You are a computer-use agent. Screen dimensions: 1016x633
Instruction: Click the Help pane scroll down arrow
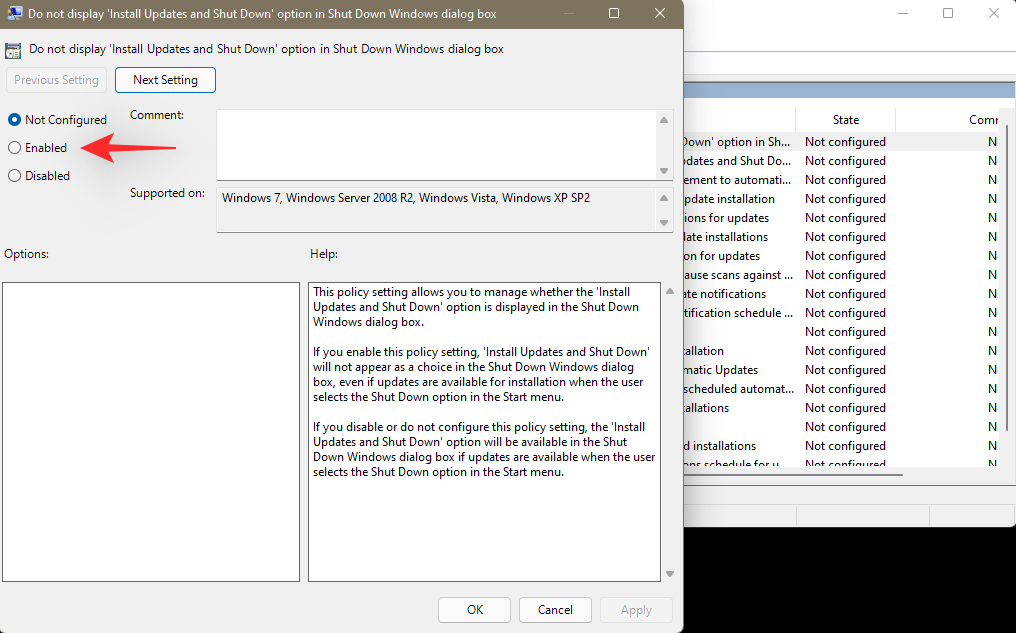tap(669, 573)
